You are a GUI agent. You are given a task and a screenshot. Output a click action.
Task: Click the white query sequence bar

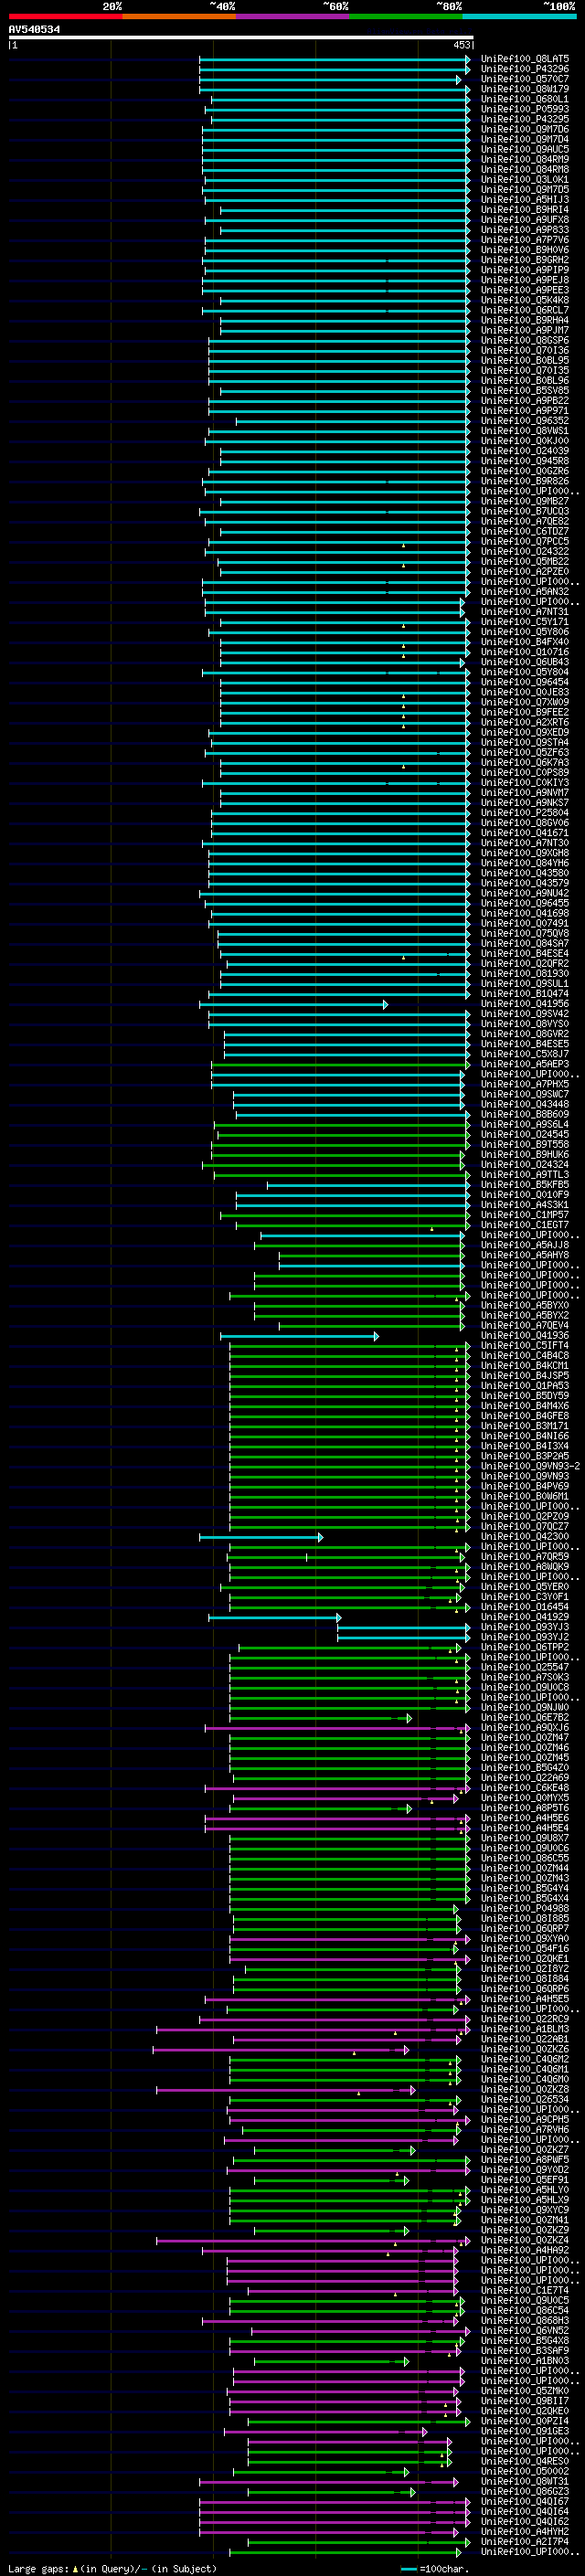(241, 37)
